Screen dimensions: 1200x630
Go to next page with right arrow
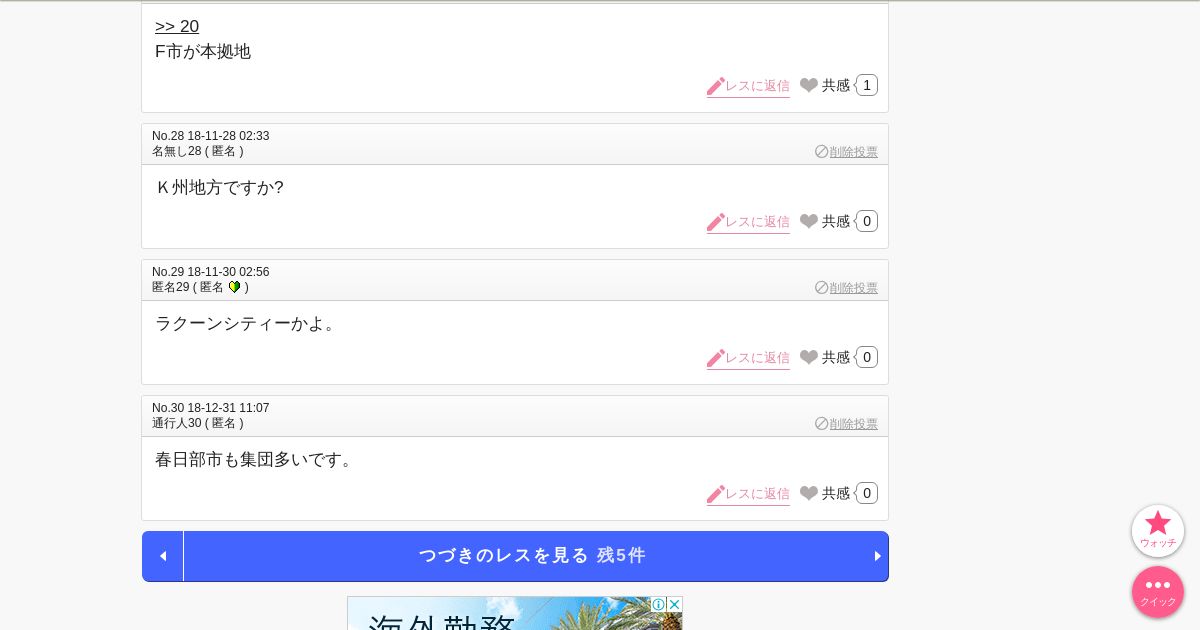[878, 556]
